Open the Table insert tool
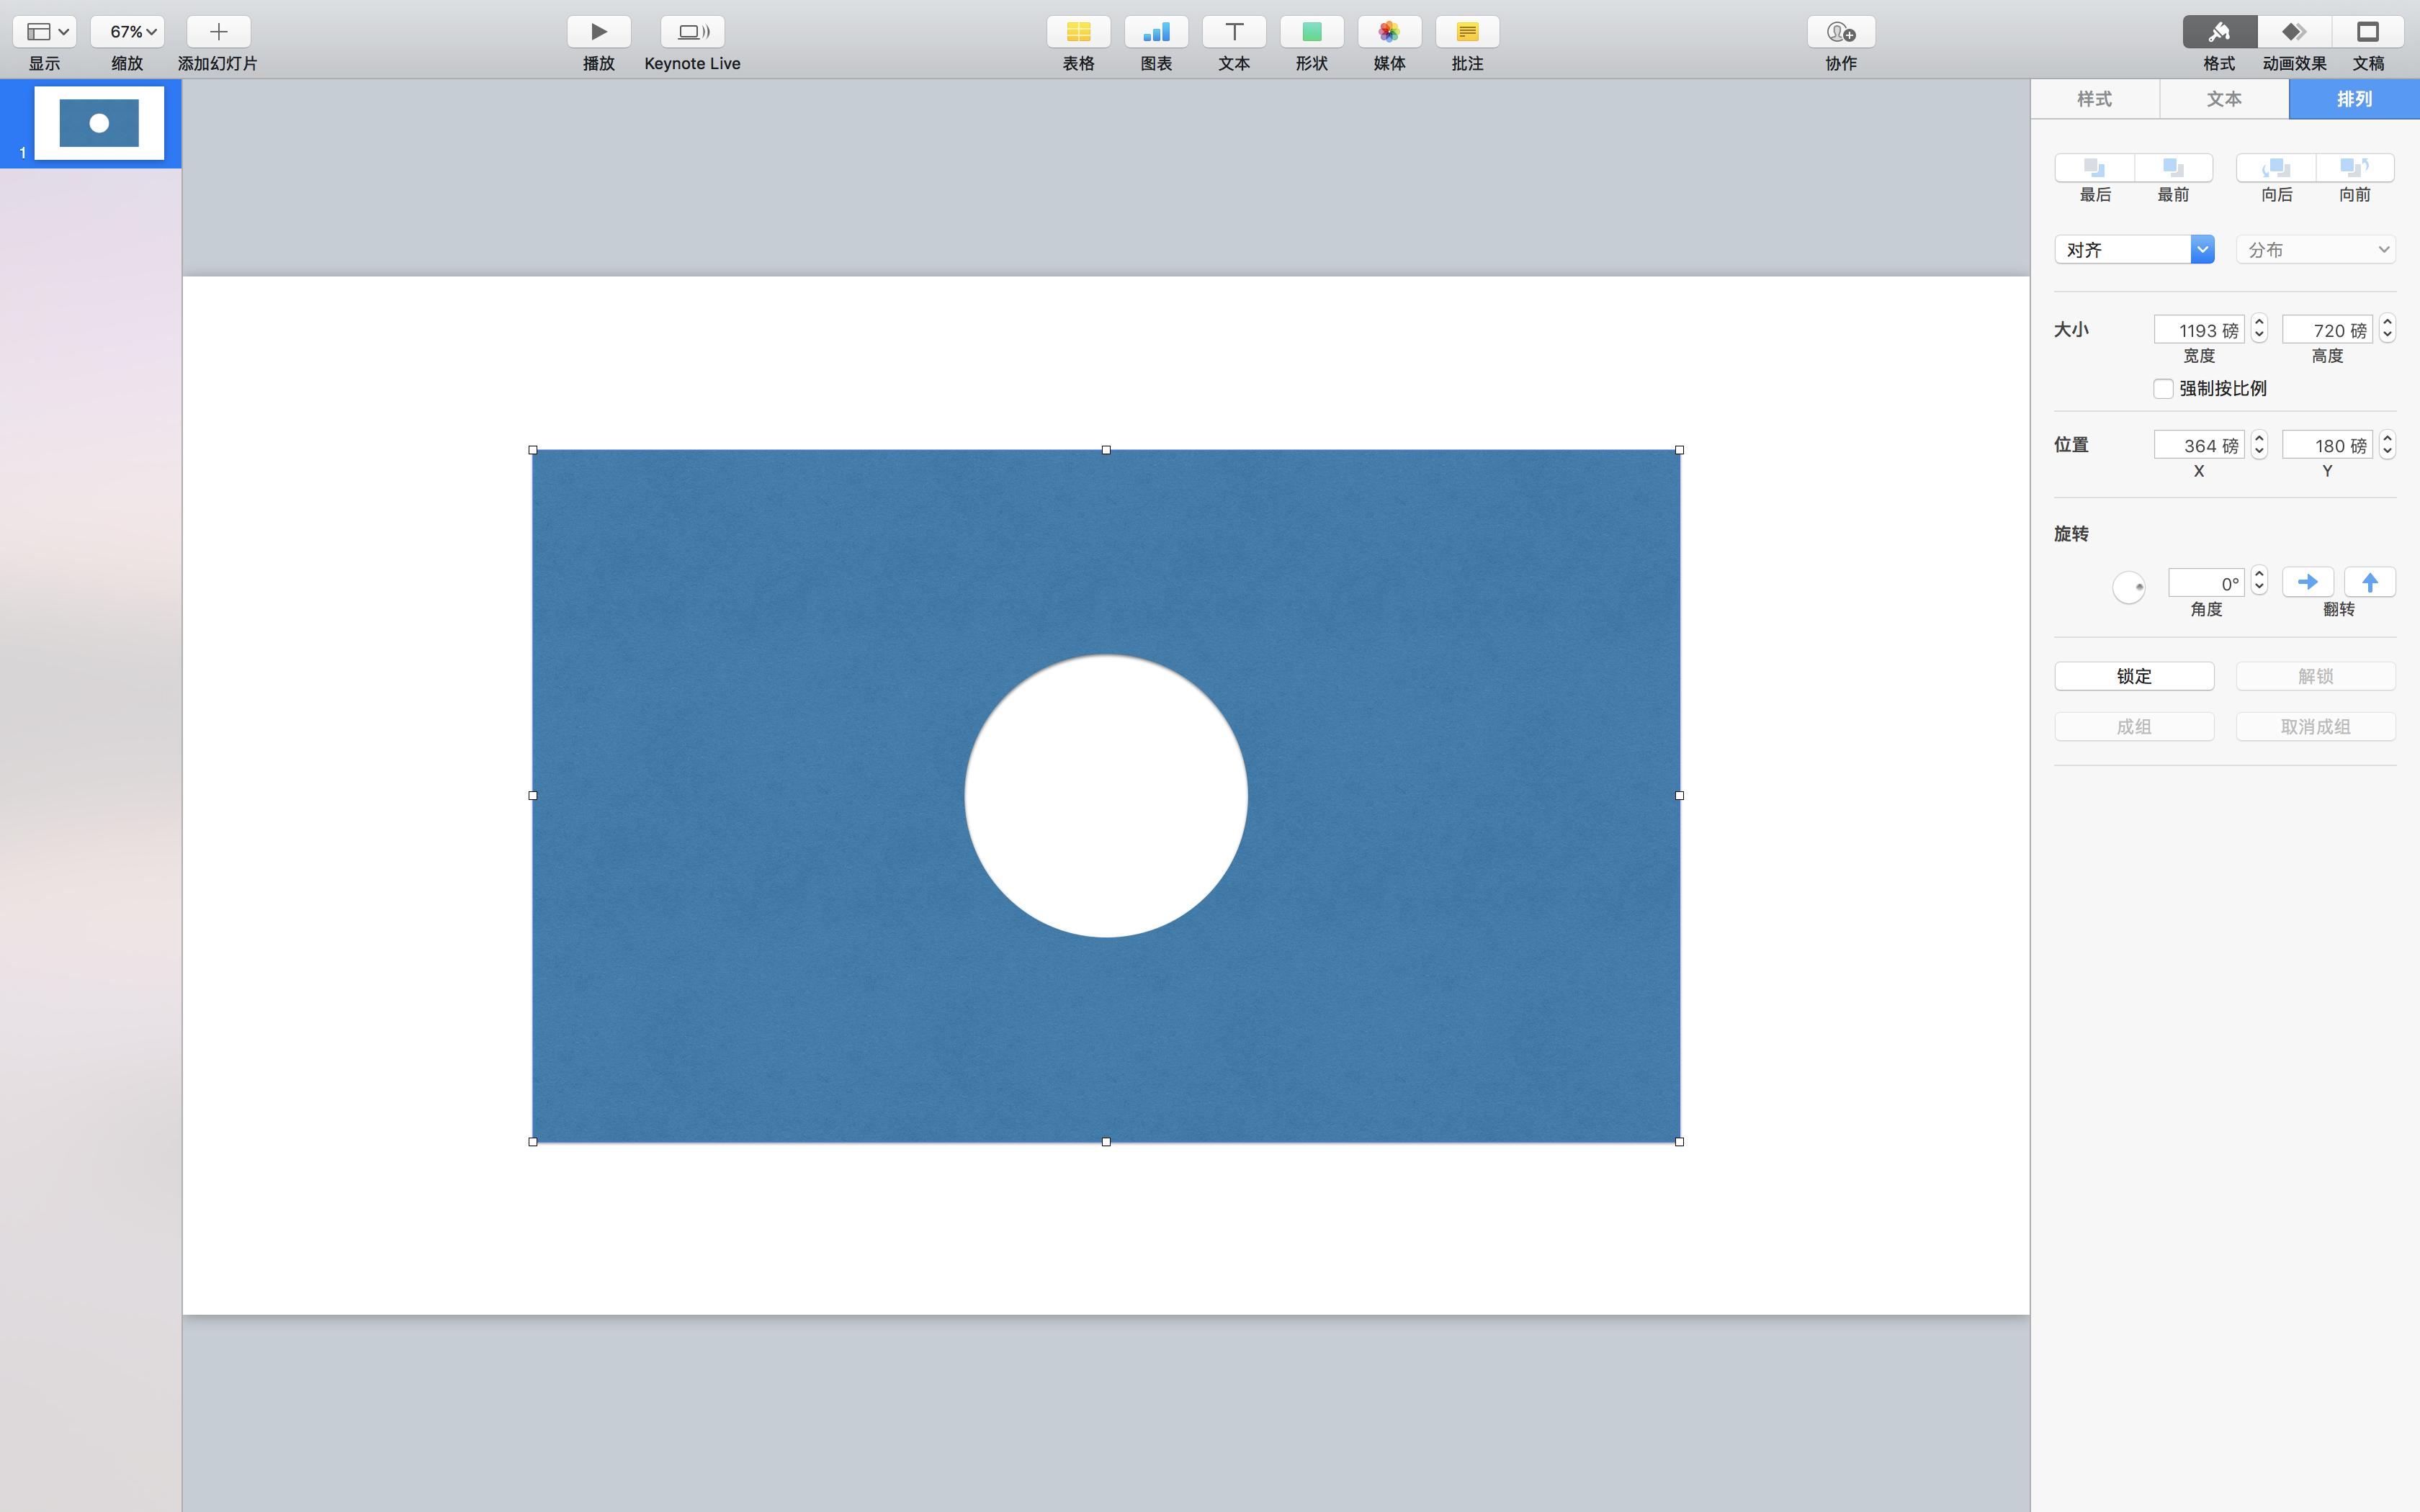The width and height of the screenshot is (2420, 1512). 1078,32
